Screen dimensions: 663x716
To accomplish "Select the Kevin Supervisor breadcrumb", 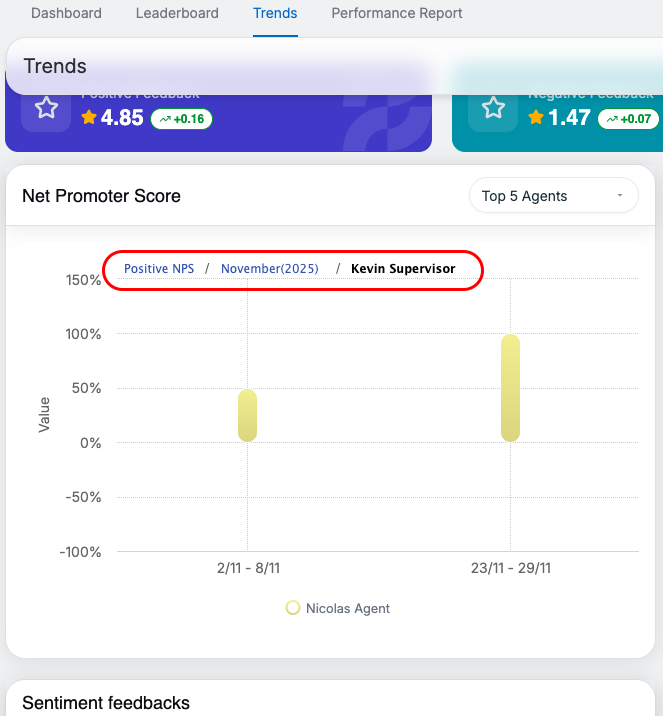I will [x=403, y=269].
